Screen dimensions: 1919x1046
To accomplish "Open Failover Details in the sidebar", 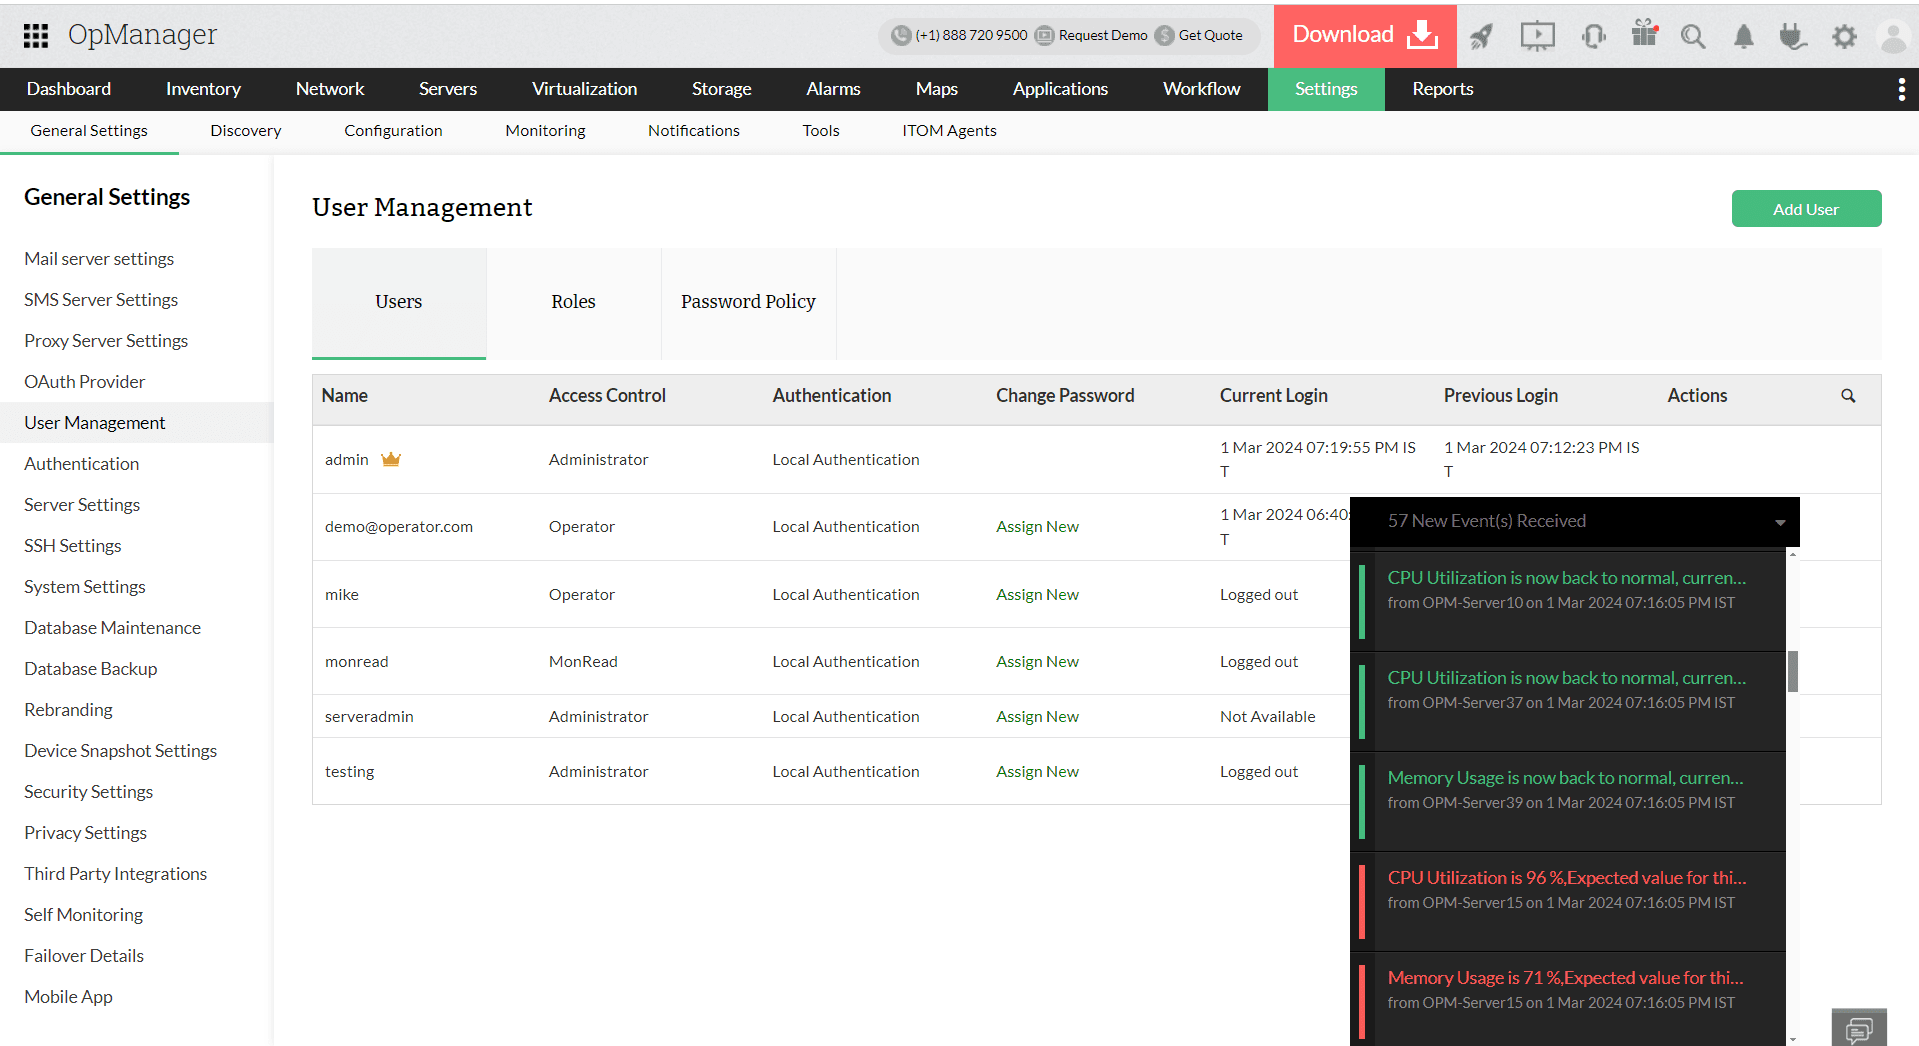I will tap(84, 956).
